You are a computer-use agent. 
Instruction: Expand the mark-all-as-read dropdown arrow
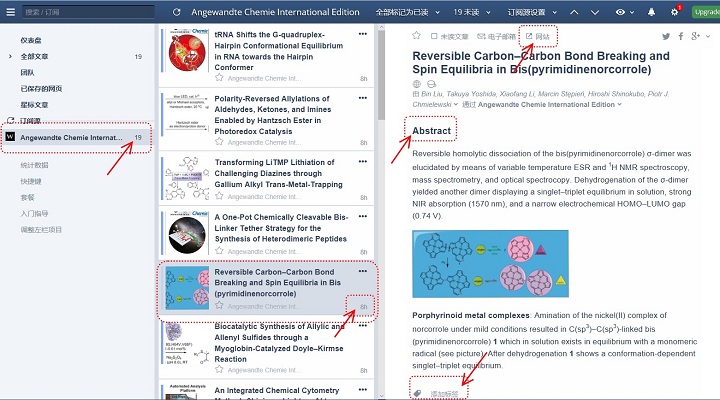[437, 12]
